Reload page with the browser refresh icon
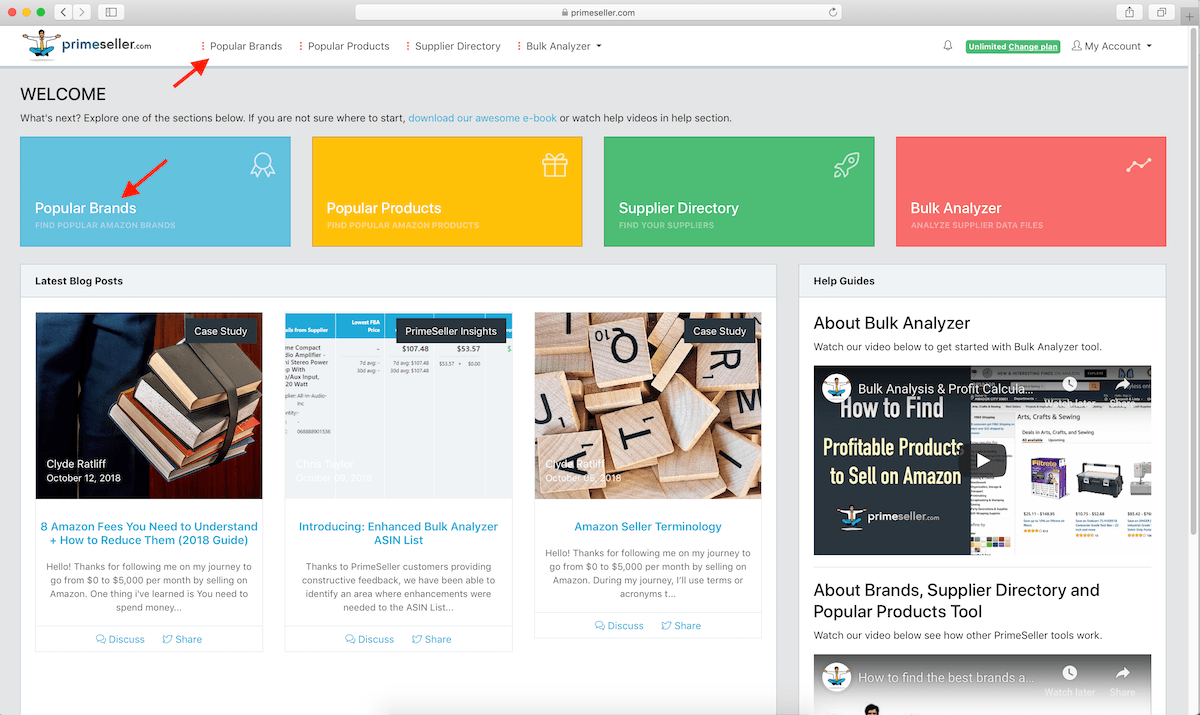The height and width of the screenshot is (715, 1200). (833, 12)
